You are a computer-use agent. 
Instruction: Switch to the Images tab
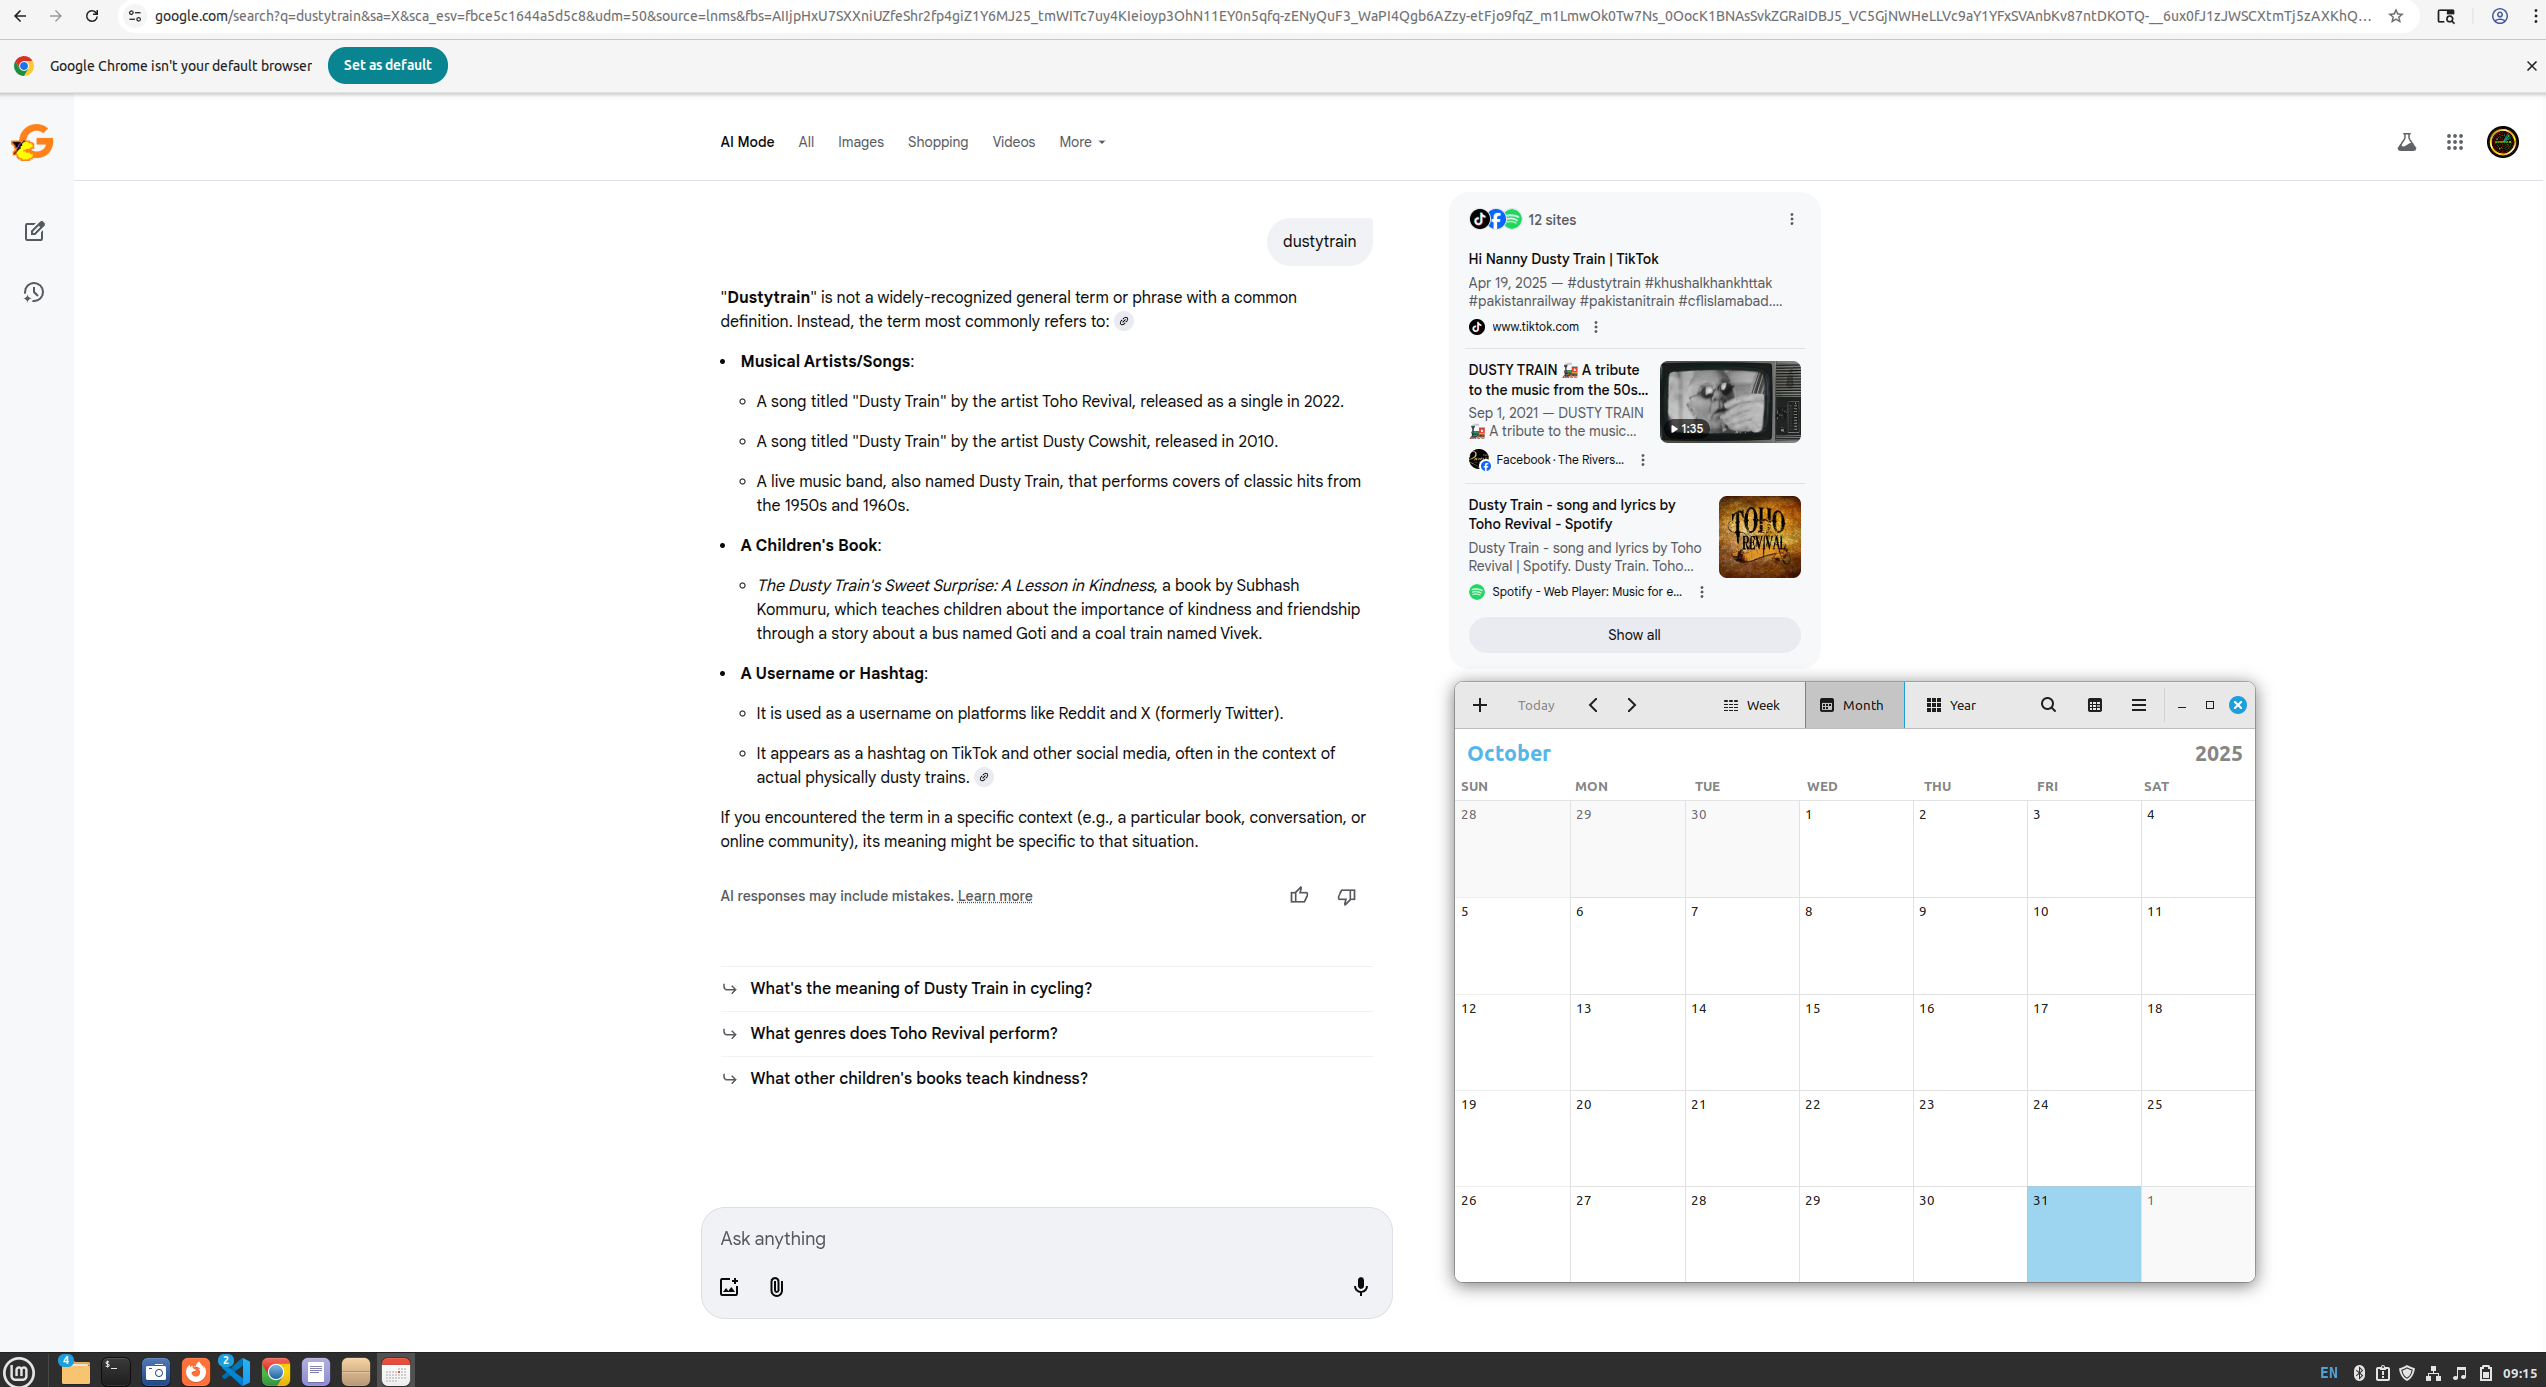click(x=860, y=142)
